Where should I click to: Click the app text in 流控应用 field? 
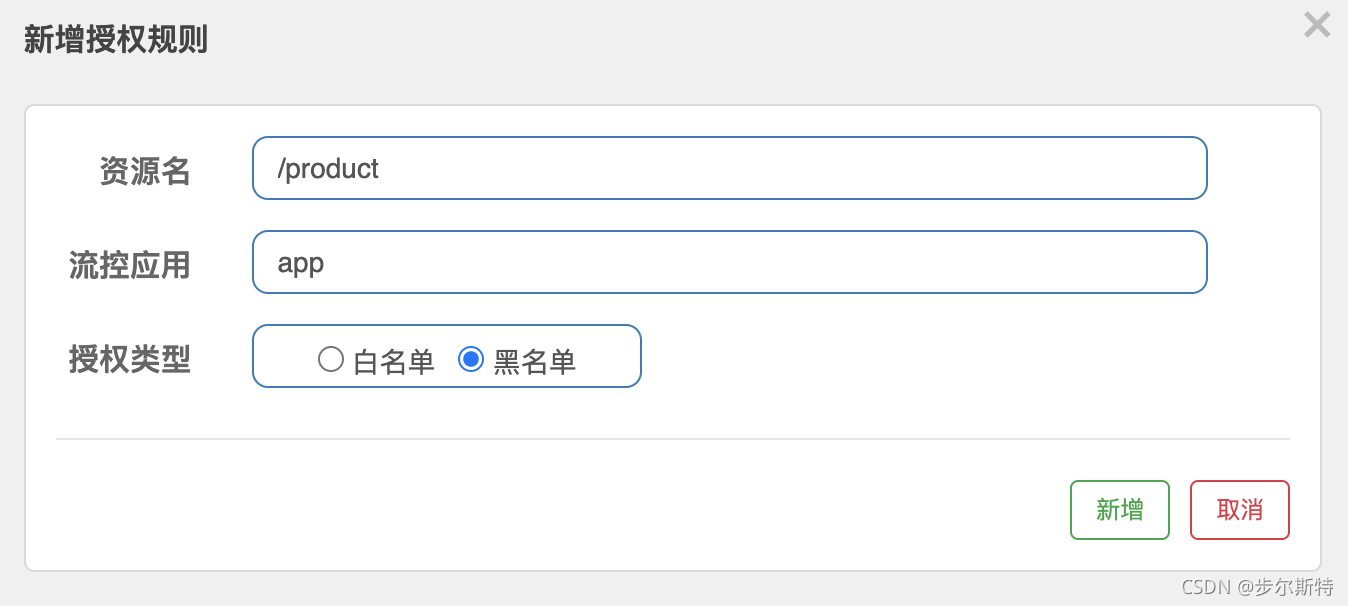(301, 262)
